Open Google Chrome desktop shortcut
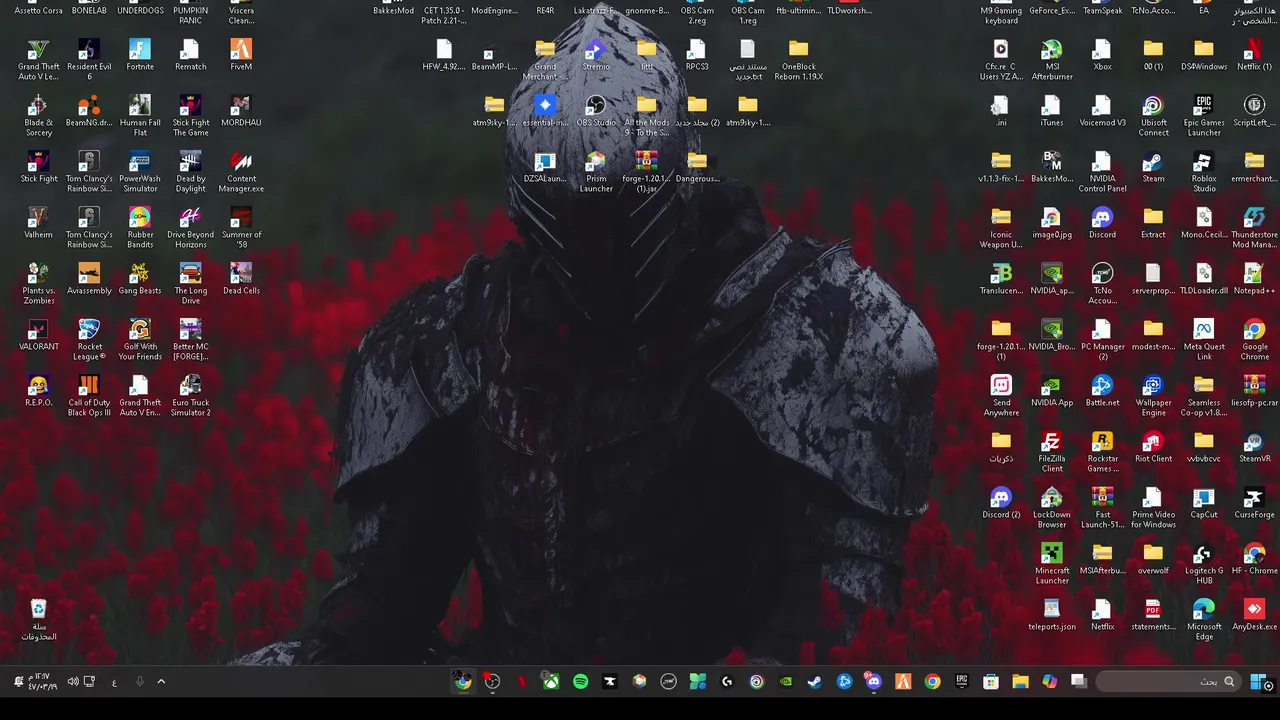Viewport: 1280px width, 720px height. [x=1254, y=340]
